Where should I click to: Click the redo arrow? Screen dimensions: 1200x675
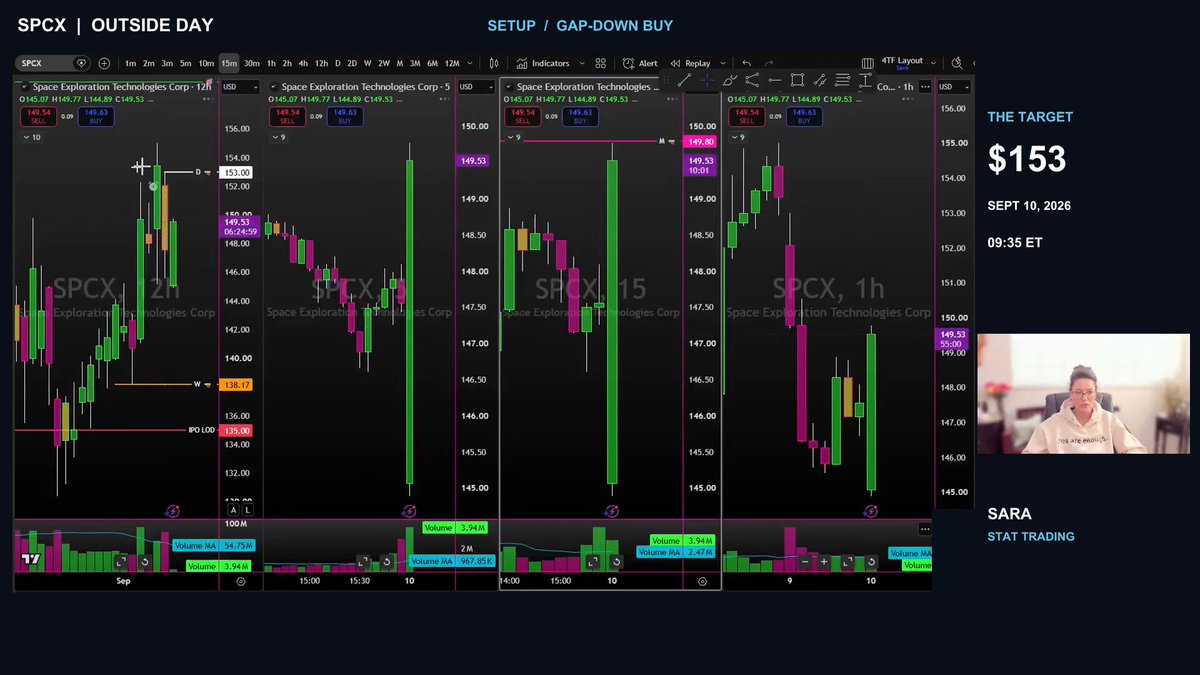[771, 63]
